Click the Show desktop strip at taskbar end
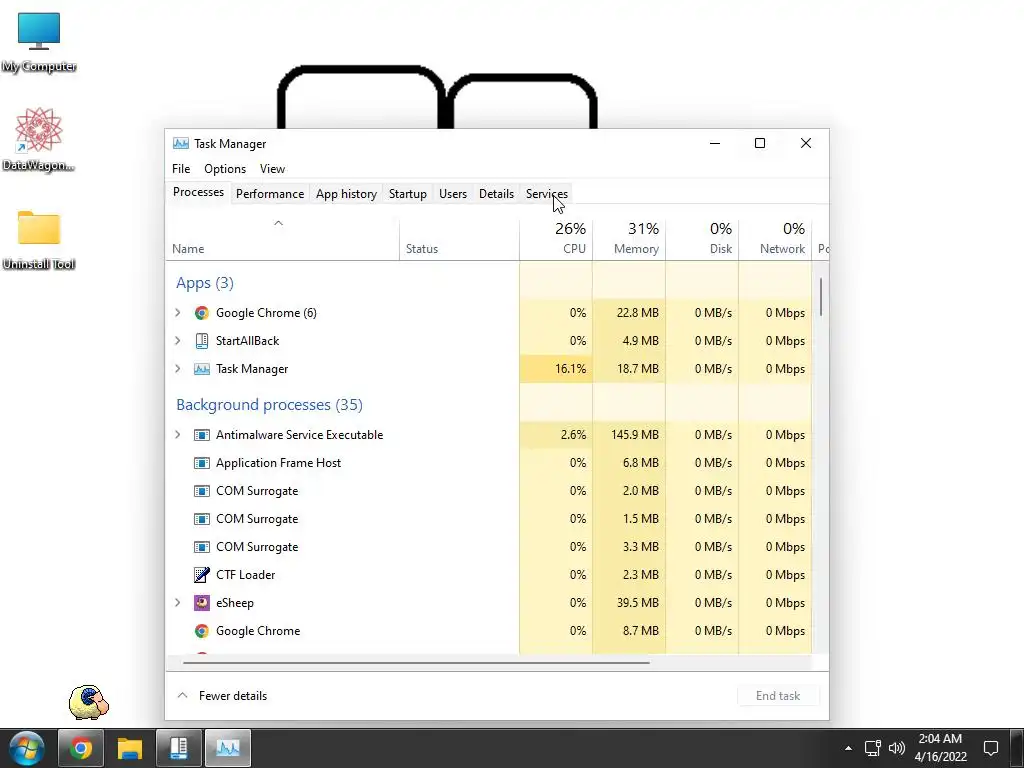The width and height of the screenshot is (1024, 768). (1016, 748)
